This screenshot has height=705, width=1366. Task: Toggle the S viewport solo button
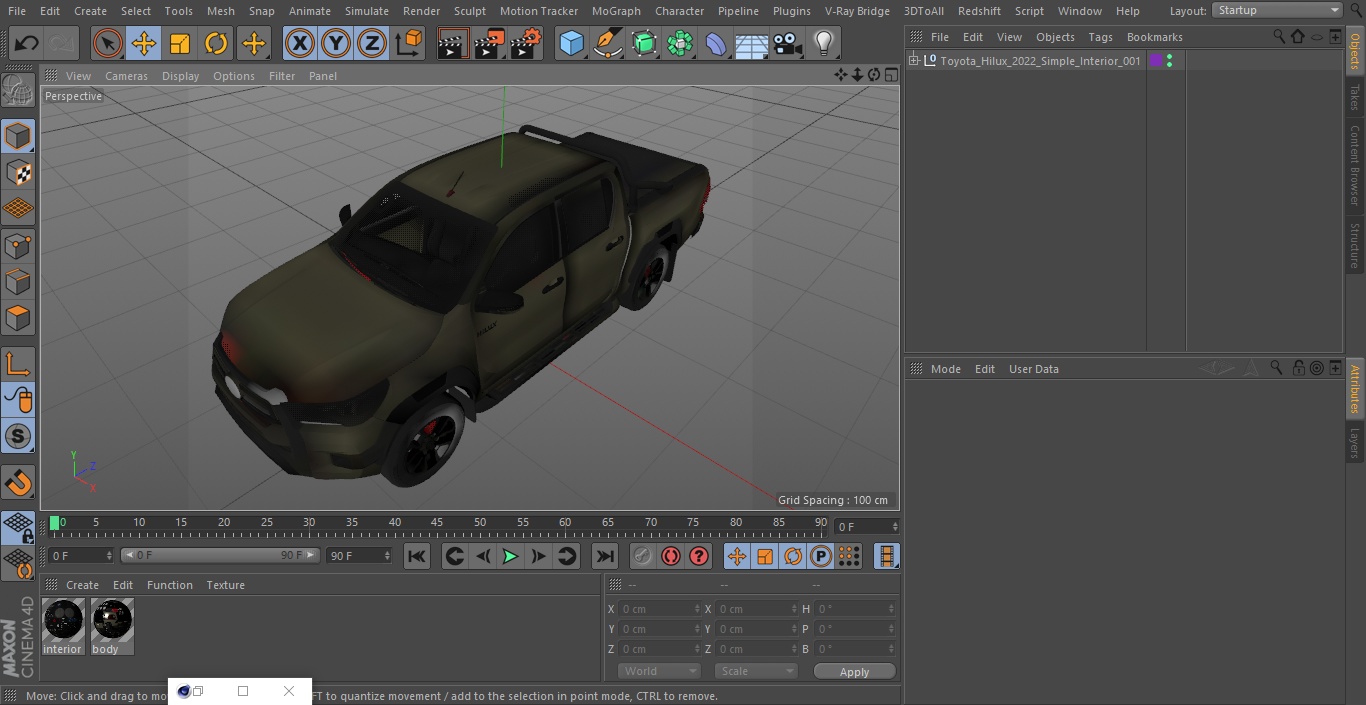click(18, 436)
